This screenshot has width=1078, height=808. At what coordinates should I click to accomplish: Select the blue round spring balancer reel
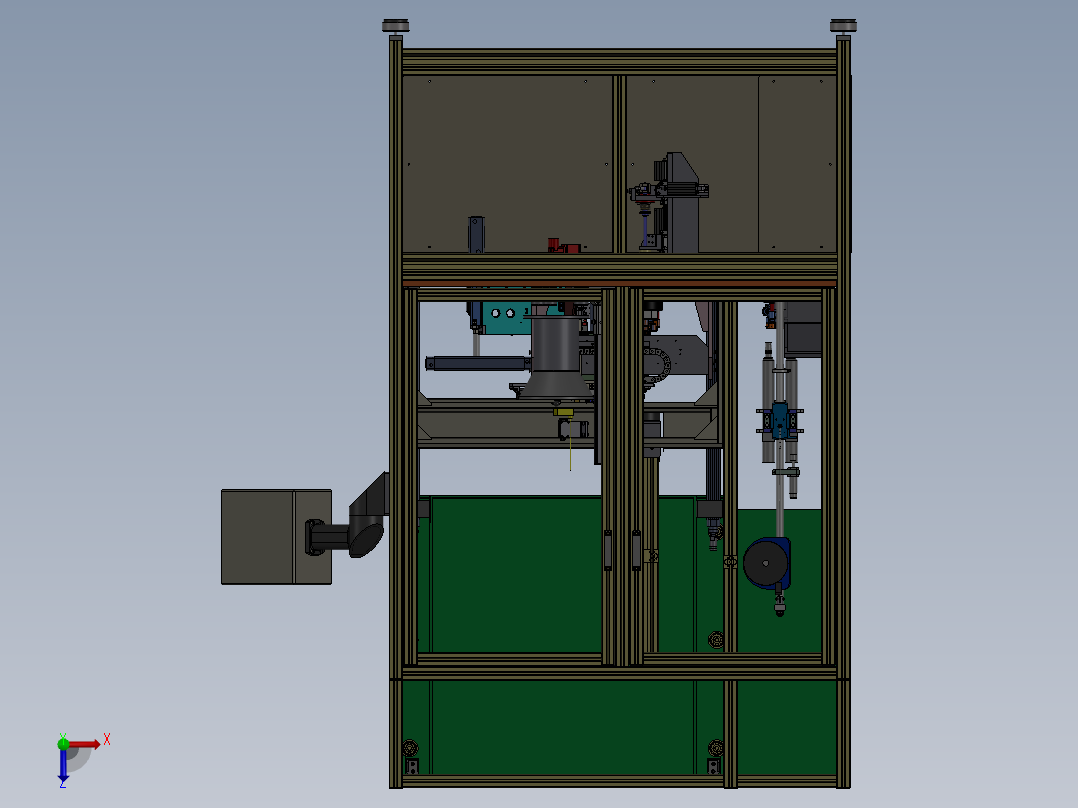click(767, 564)
